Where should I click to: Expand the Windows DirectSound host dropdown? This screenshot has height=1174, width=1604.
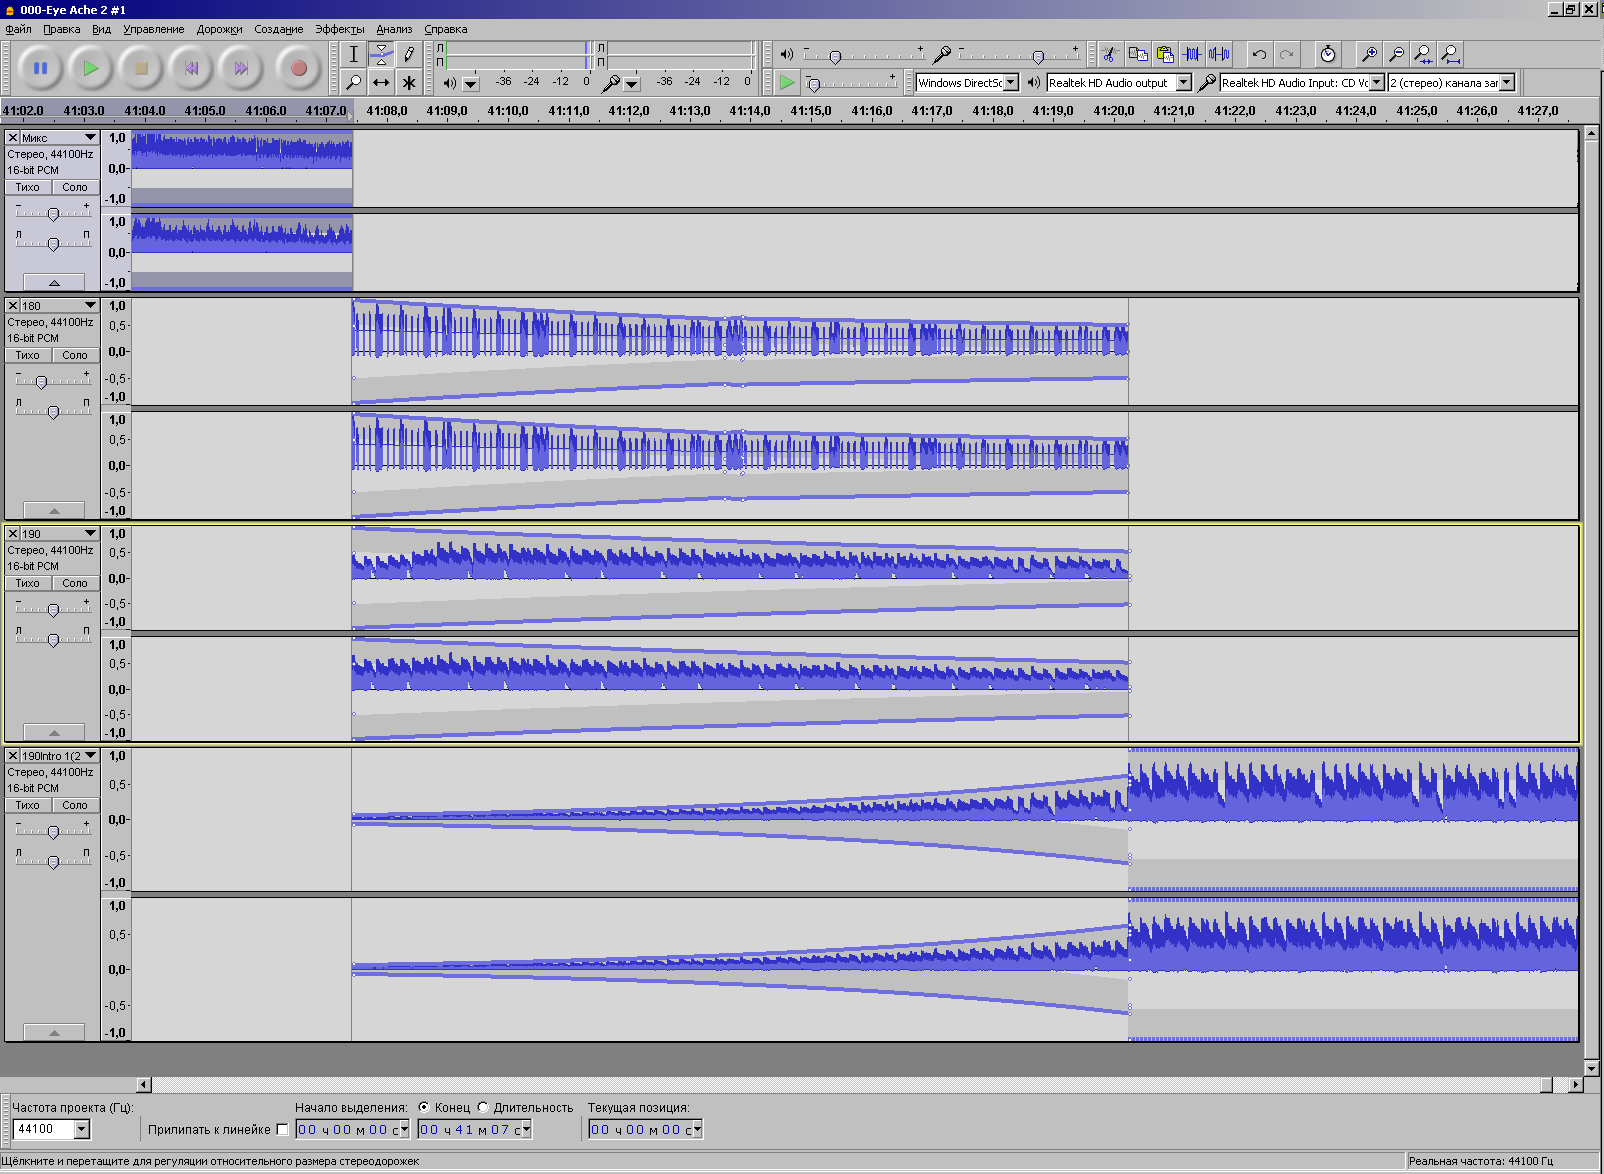tap(1011, 83)
